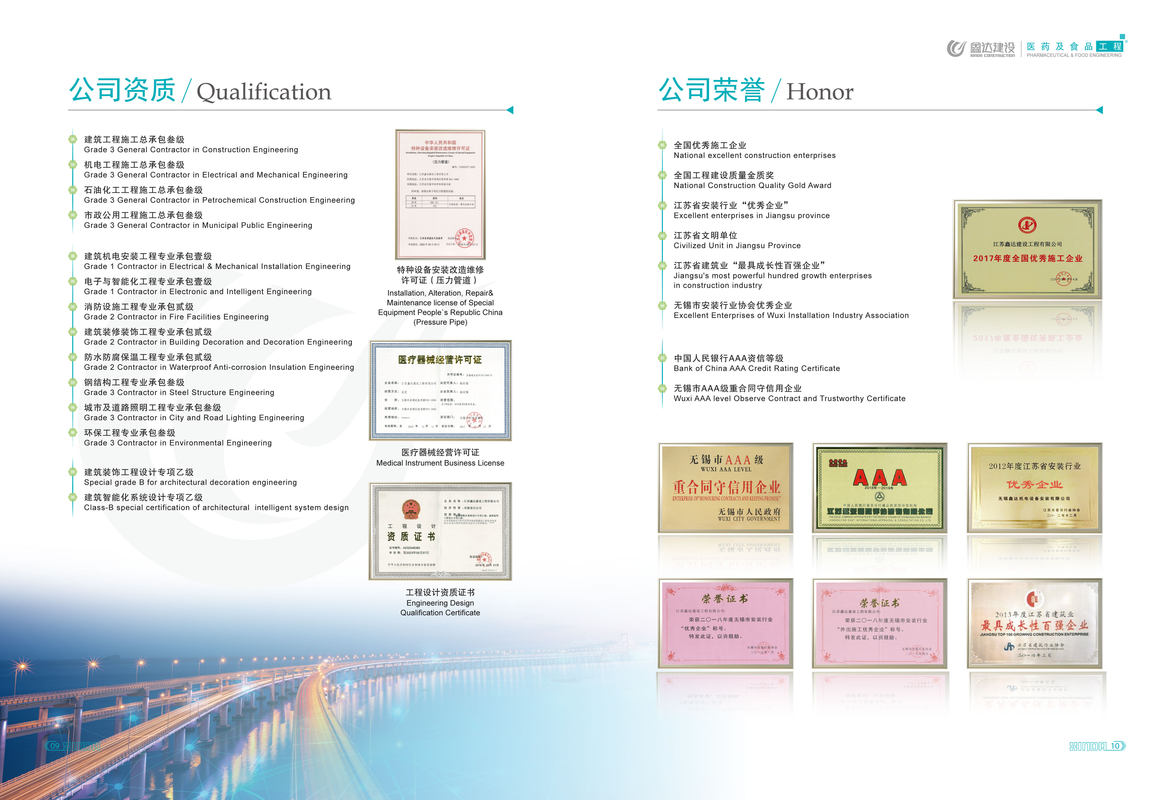
Task: Select "Grade 3 Contractor in Environmental Engineering"
Action: (x=178, y=444)
